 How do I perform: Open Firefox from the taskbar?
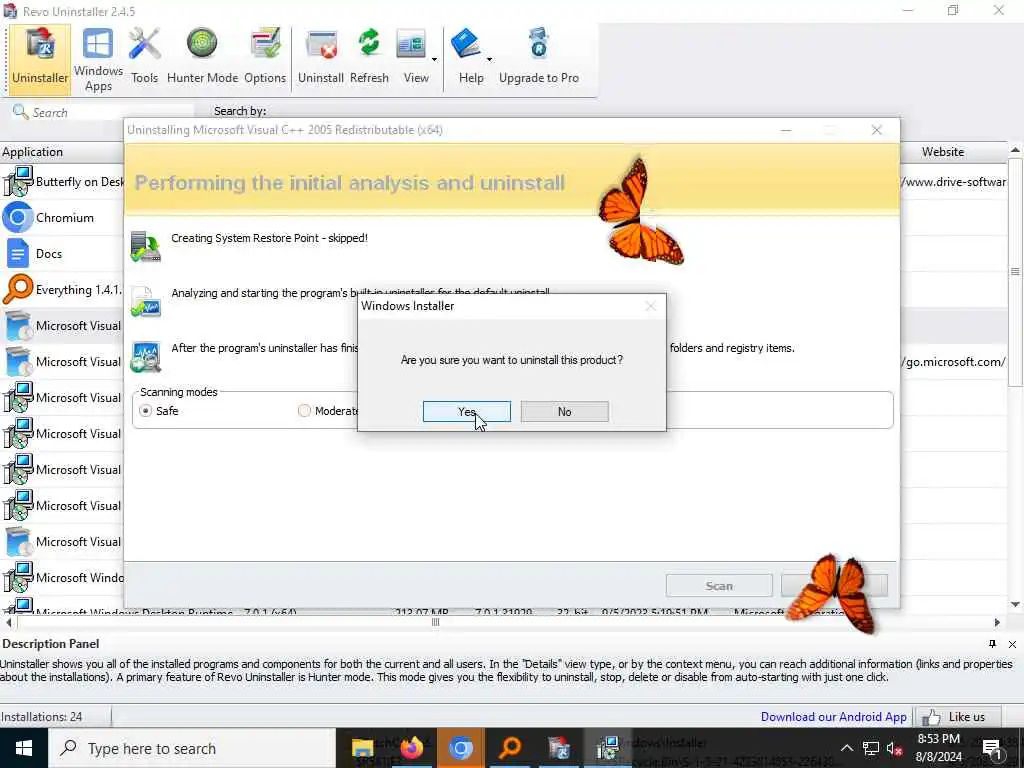coord(411,748)
